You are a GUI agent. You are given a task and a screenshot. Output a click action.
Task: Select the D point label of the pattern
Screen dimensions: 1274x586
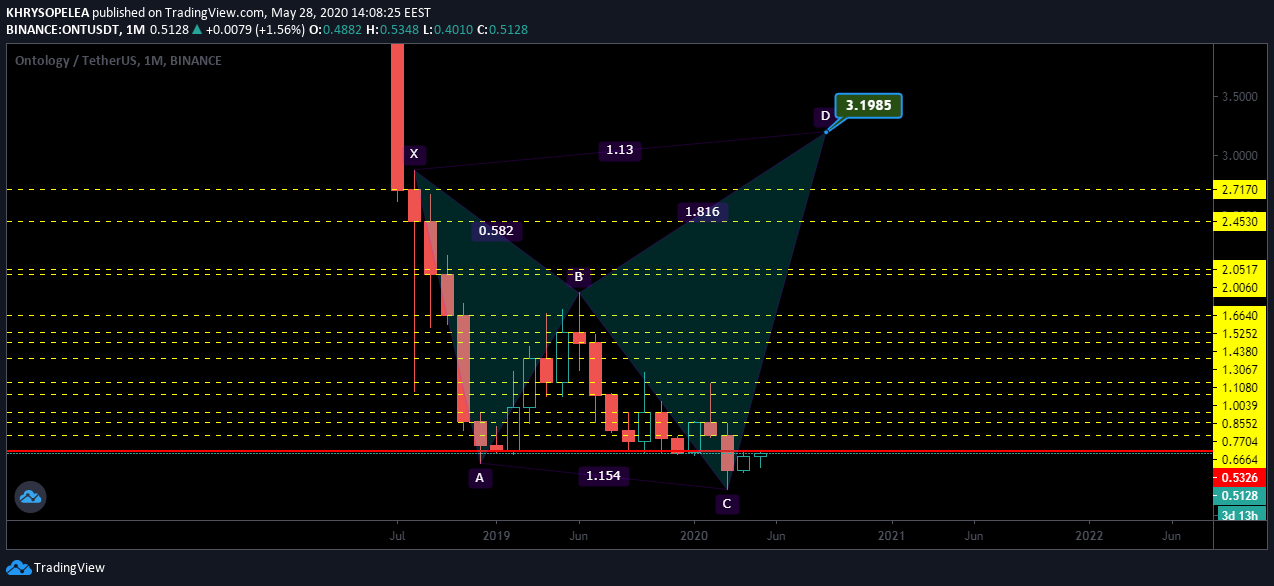[x=825, y=116]
